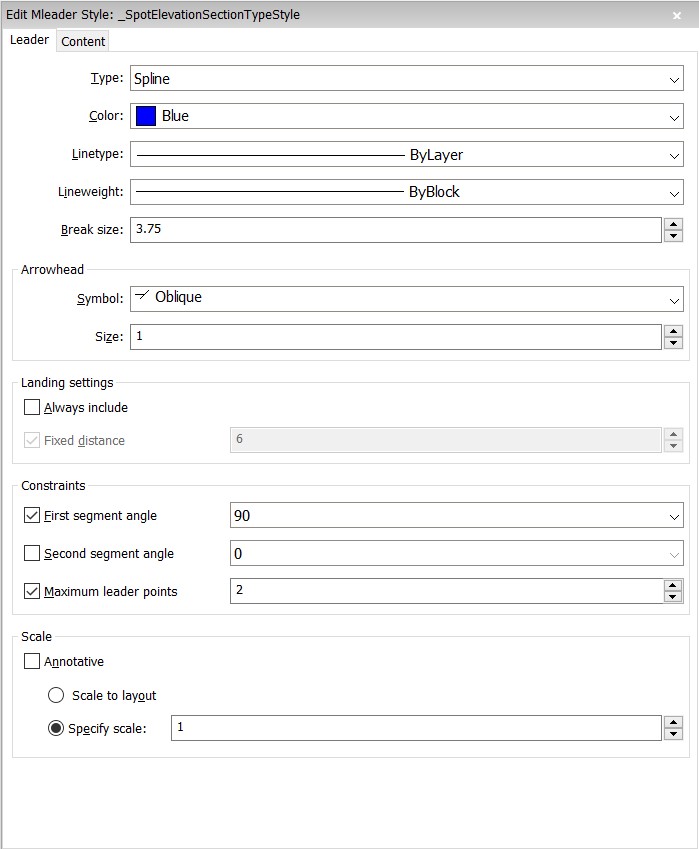Decrease Maximum leader points spinner
The image size is (699, 849).
pos(673,597)
